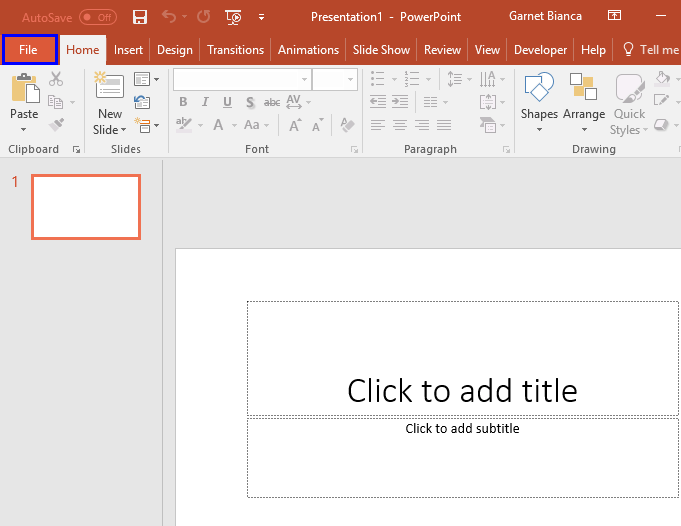Expand the font name combo box
This screenshot has width=681, height=526.
coord(304,79)
